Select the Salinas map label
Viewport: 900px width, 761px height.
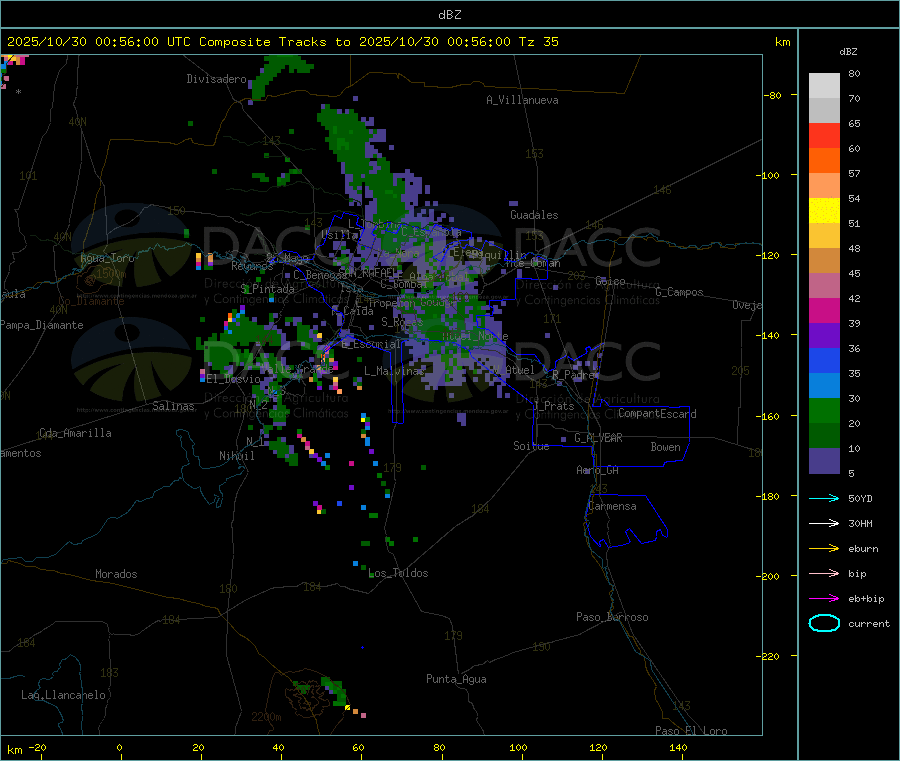pos(173,406)
